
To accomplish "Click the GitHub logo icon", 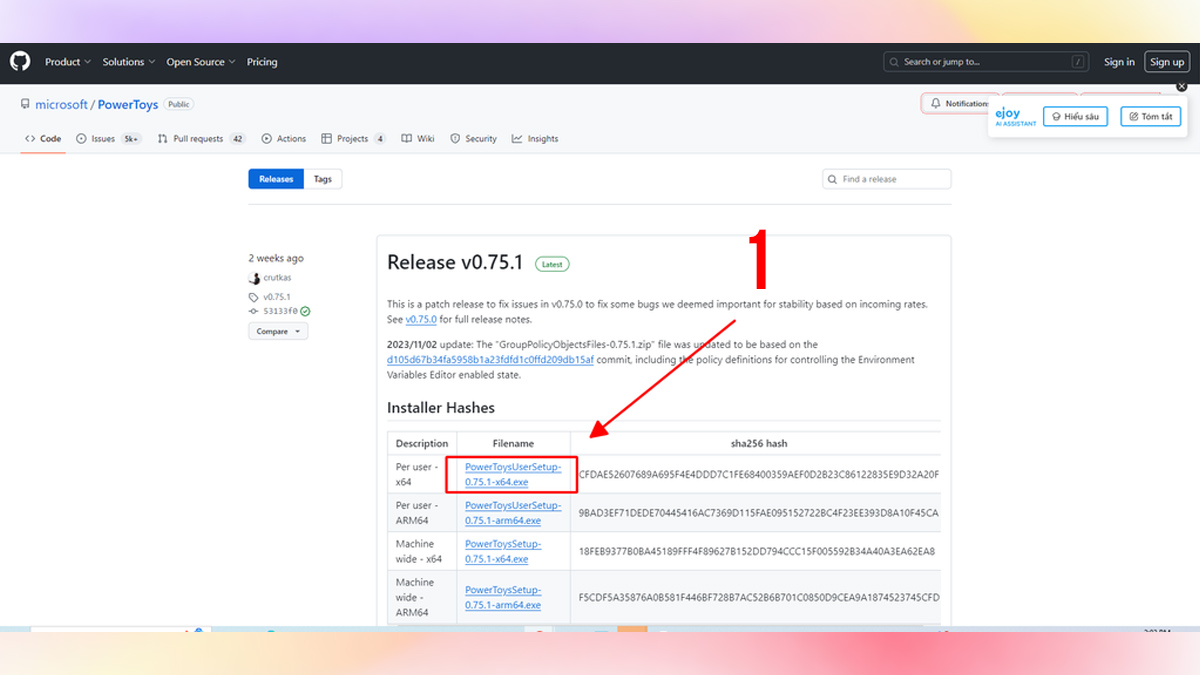I will pyautogui.click(x=20, y=62).
